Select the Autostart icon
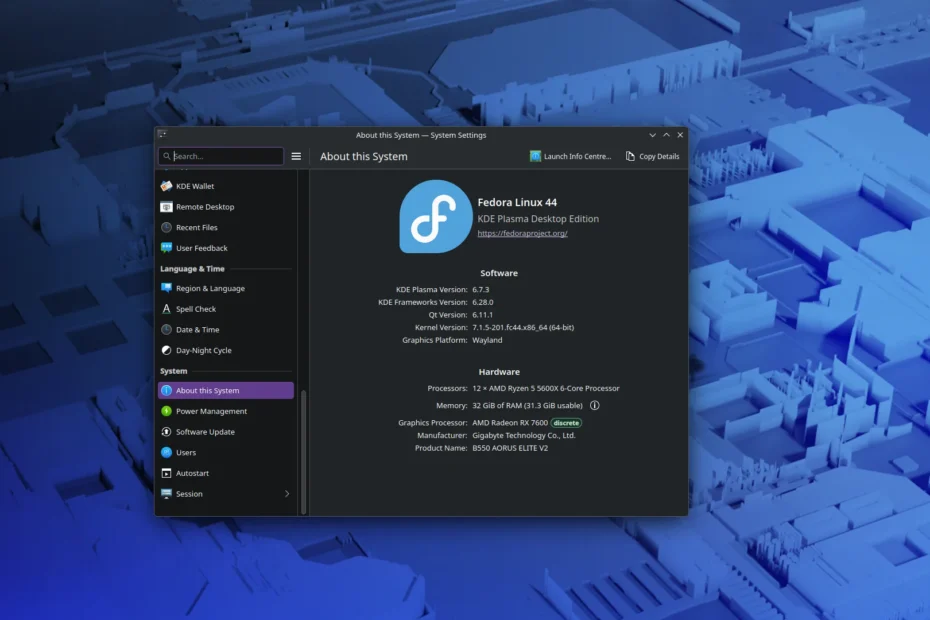This screenshot has width=930, height=620. pyautogui.click(x=166, y=473)
